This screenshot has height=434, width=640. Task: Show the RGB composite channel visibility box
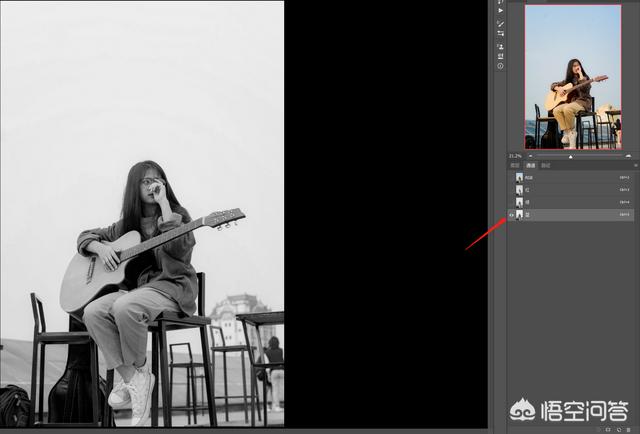coord(511,178)
